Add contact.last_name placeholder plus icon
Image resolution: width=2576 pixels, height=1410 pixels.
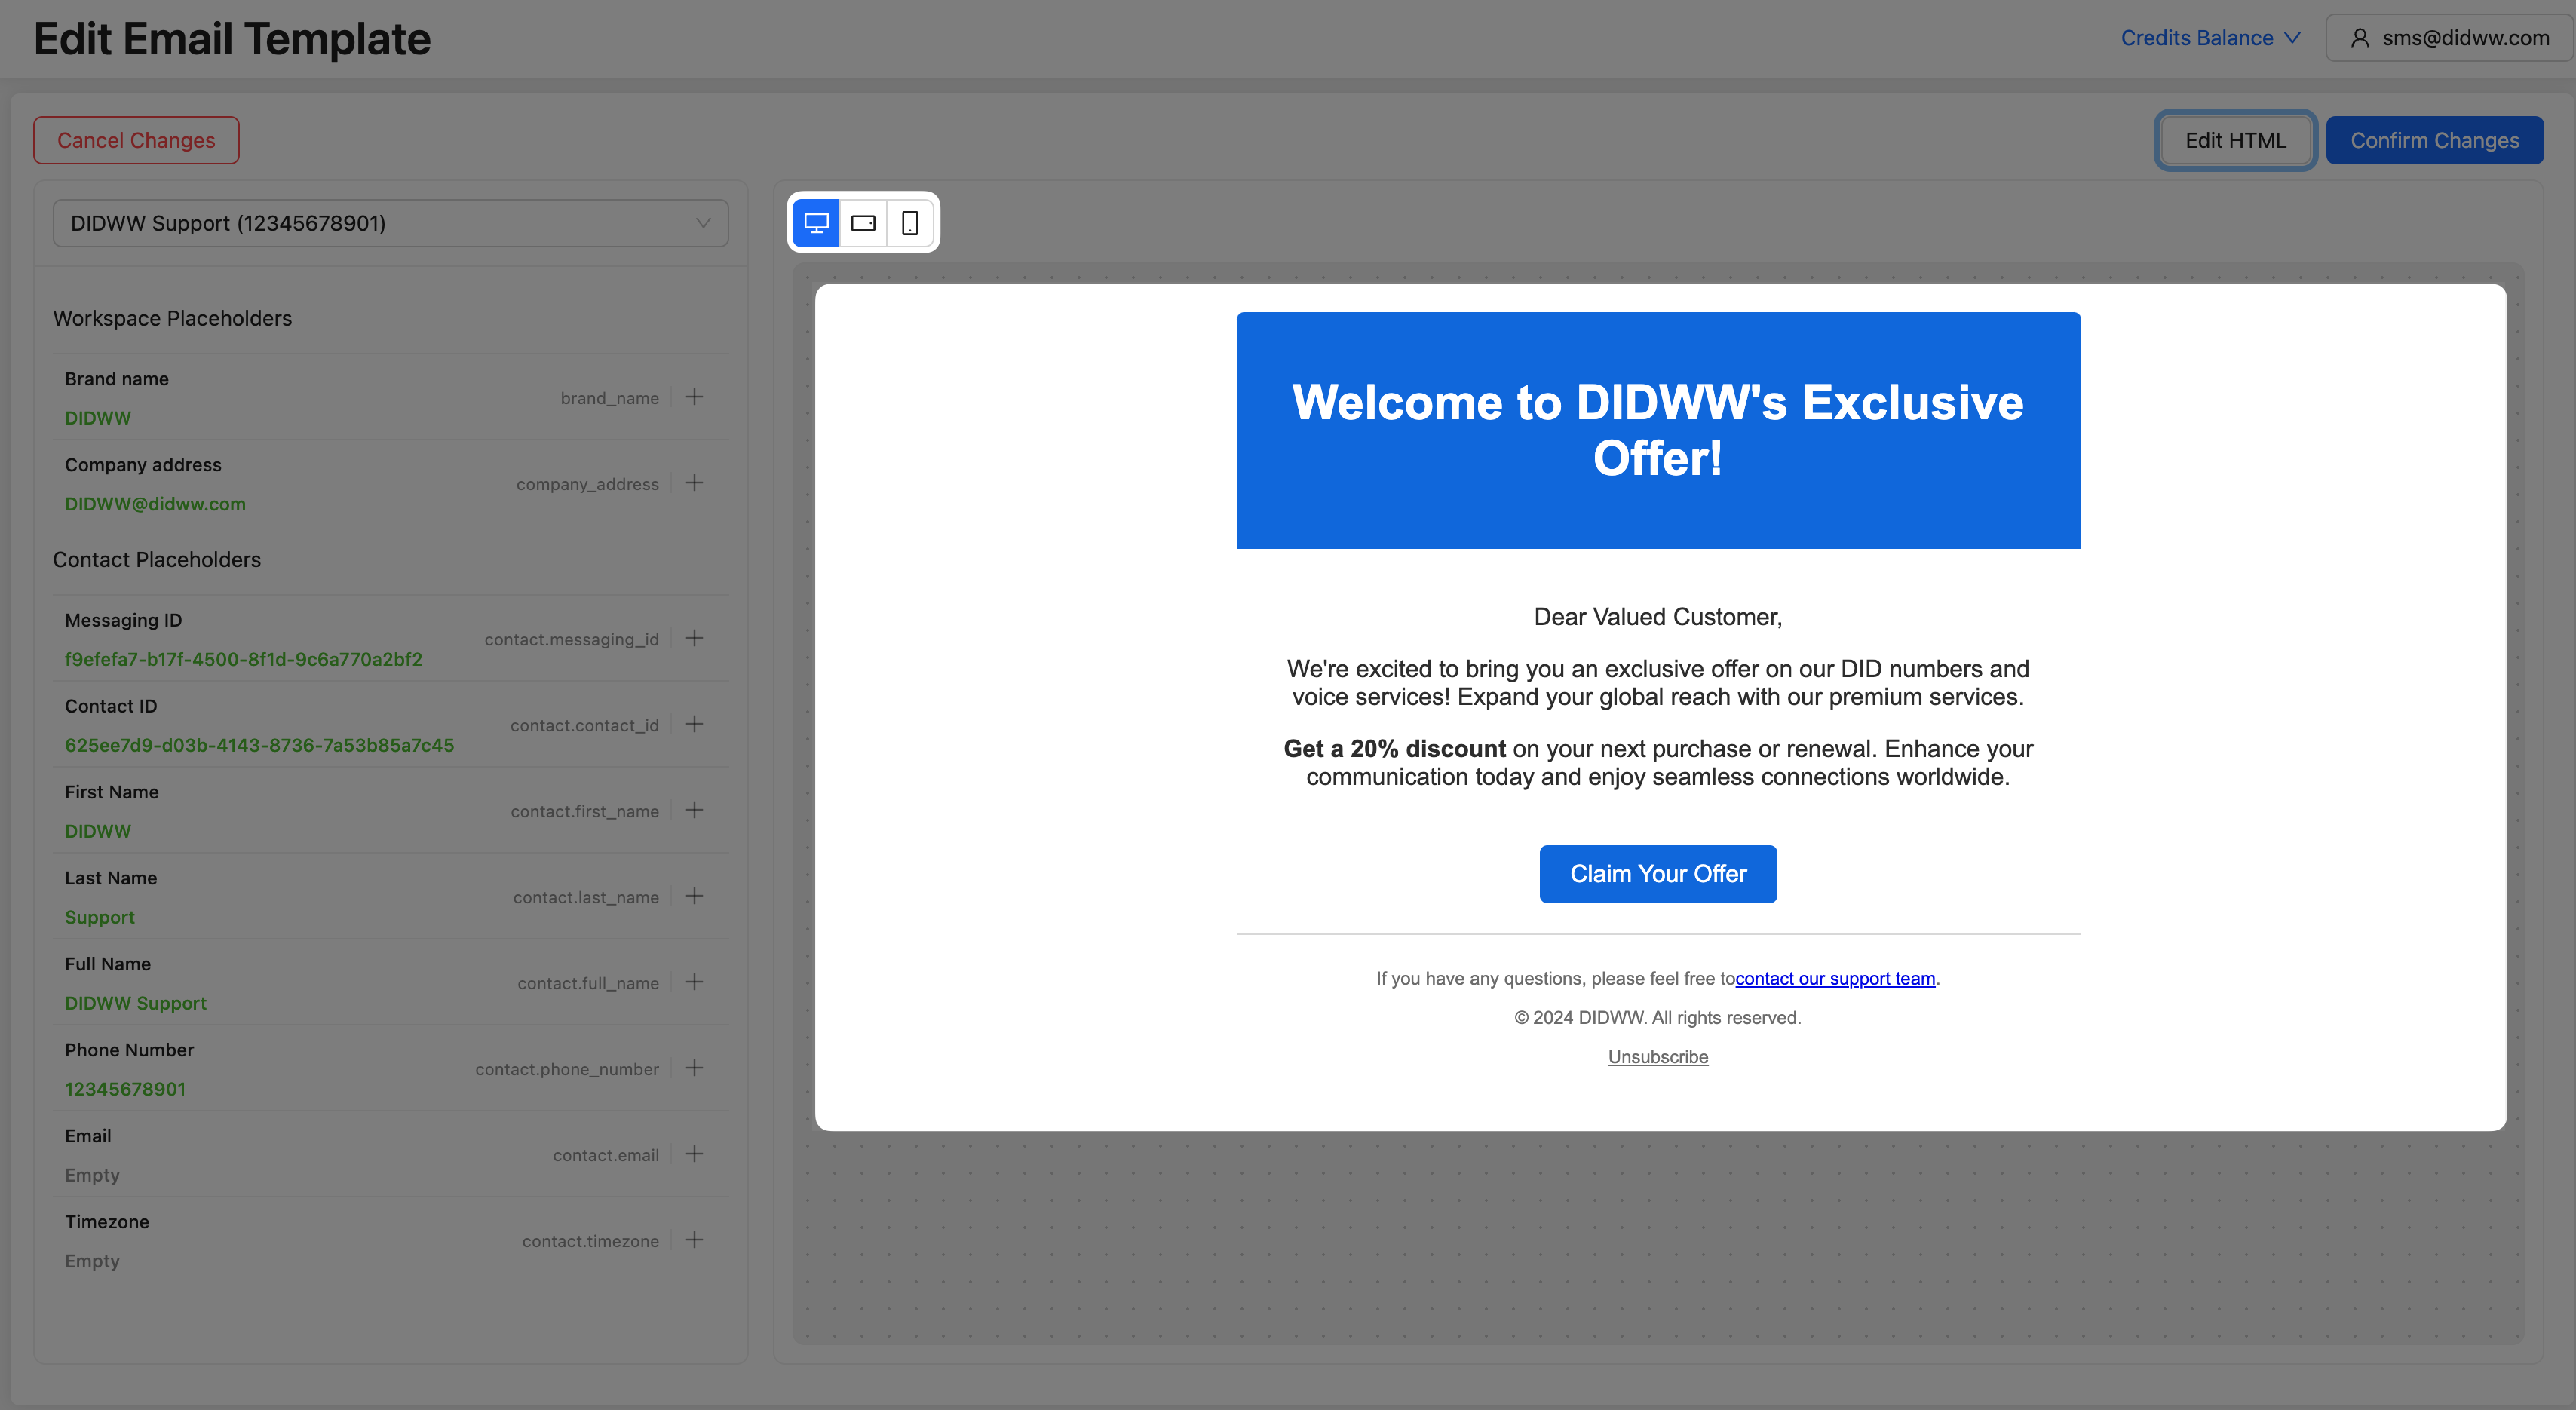694,896
